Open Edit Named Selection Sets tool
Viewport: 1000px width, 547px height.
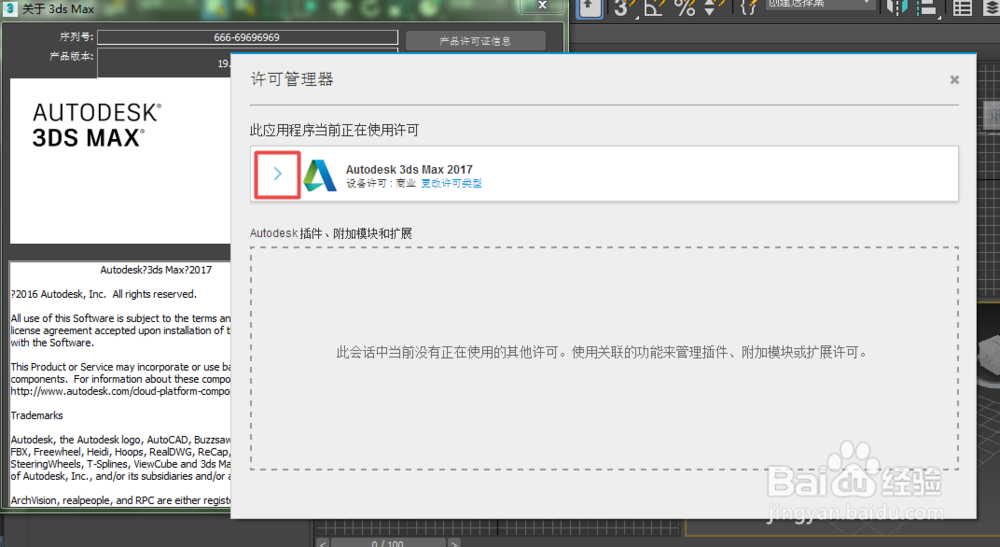[x=749, y=8]
